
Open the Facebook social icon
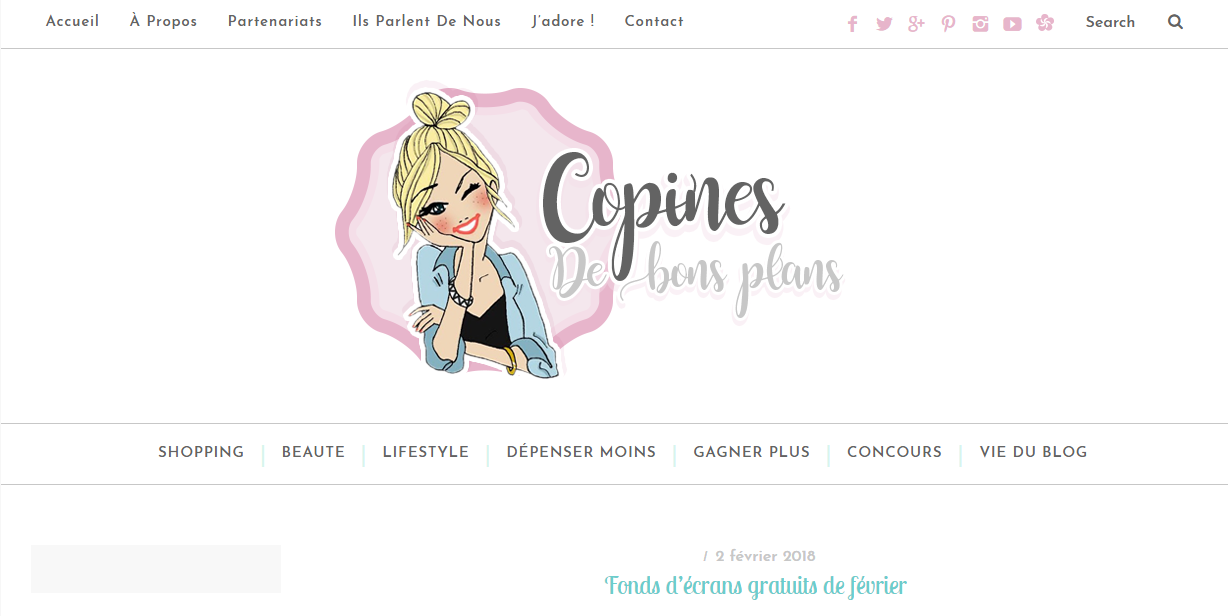pos(852,24)
